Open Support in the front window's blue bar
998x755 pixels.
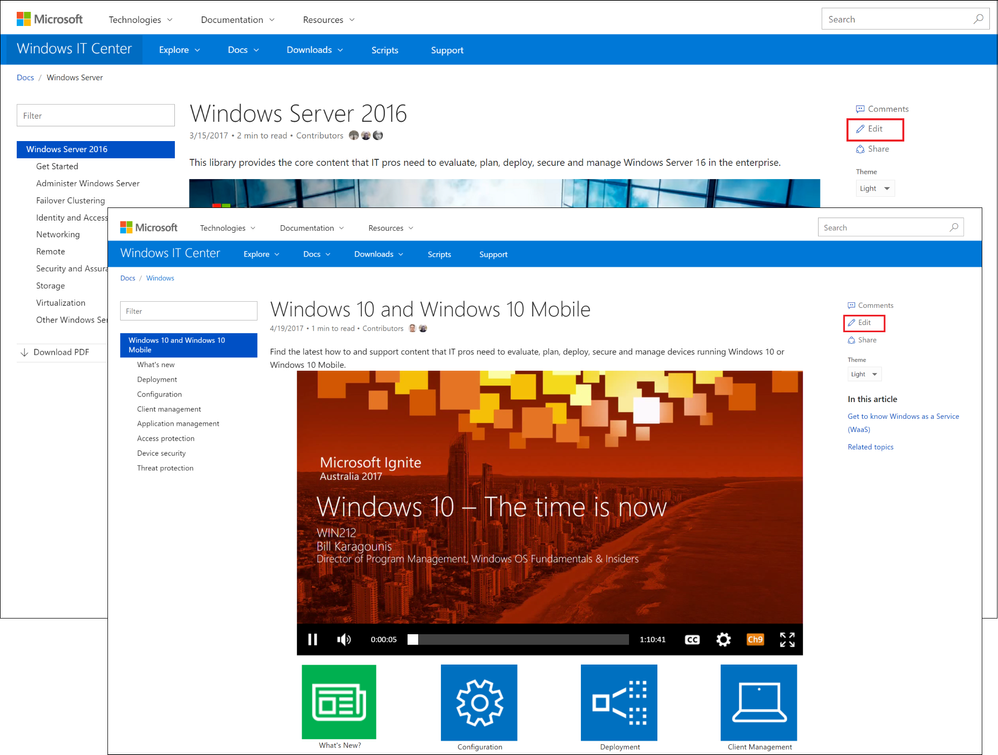493,254
